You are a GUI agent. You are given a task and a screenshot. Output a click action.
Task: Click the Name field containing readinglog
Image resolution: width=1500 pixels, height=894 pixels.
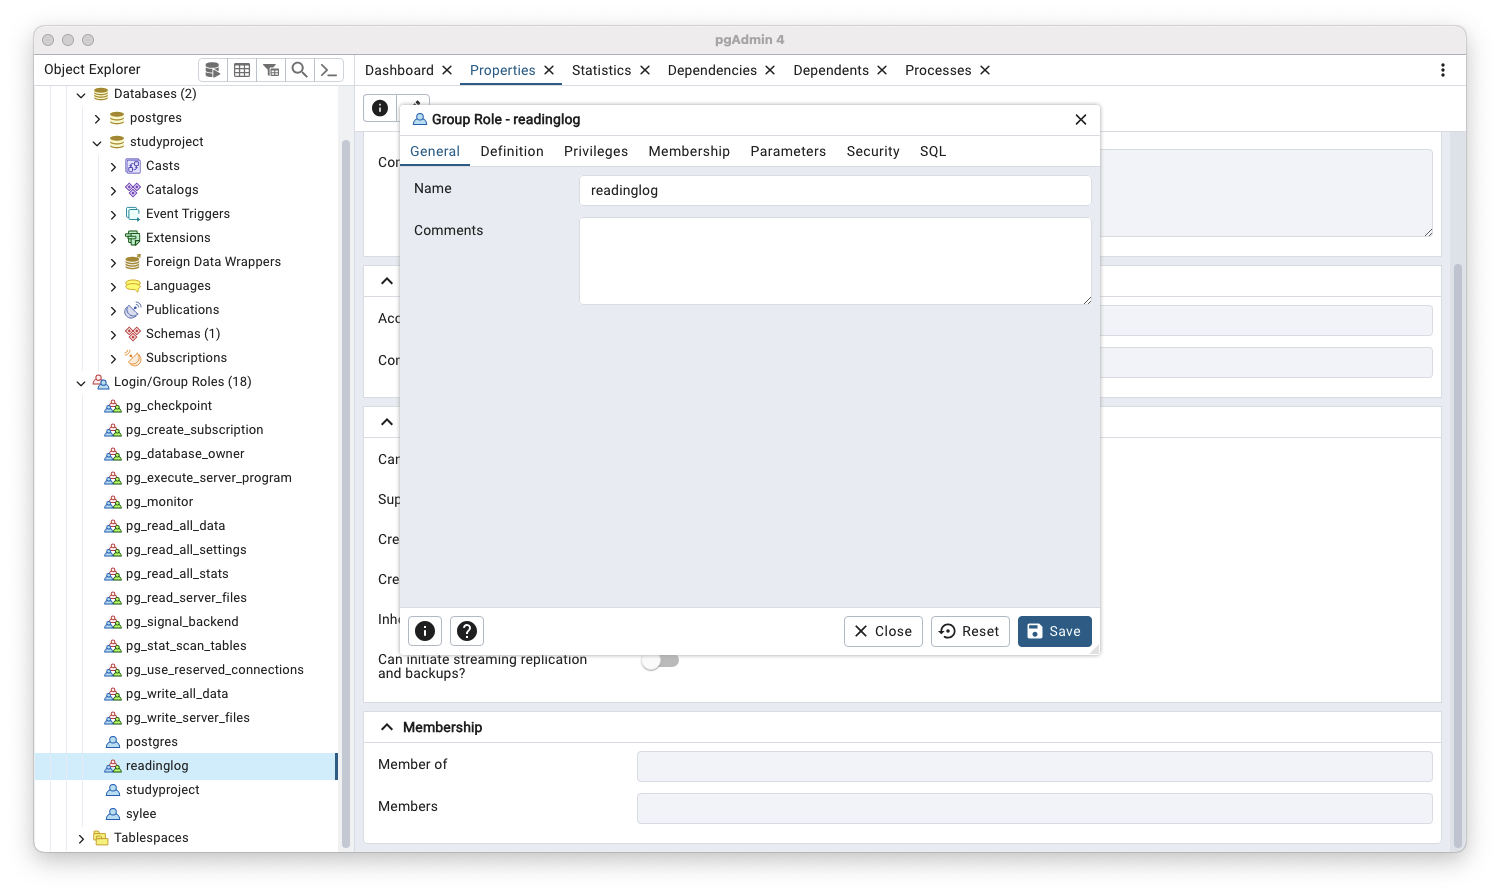(835, 190)
